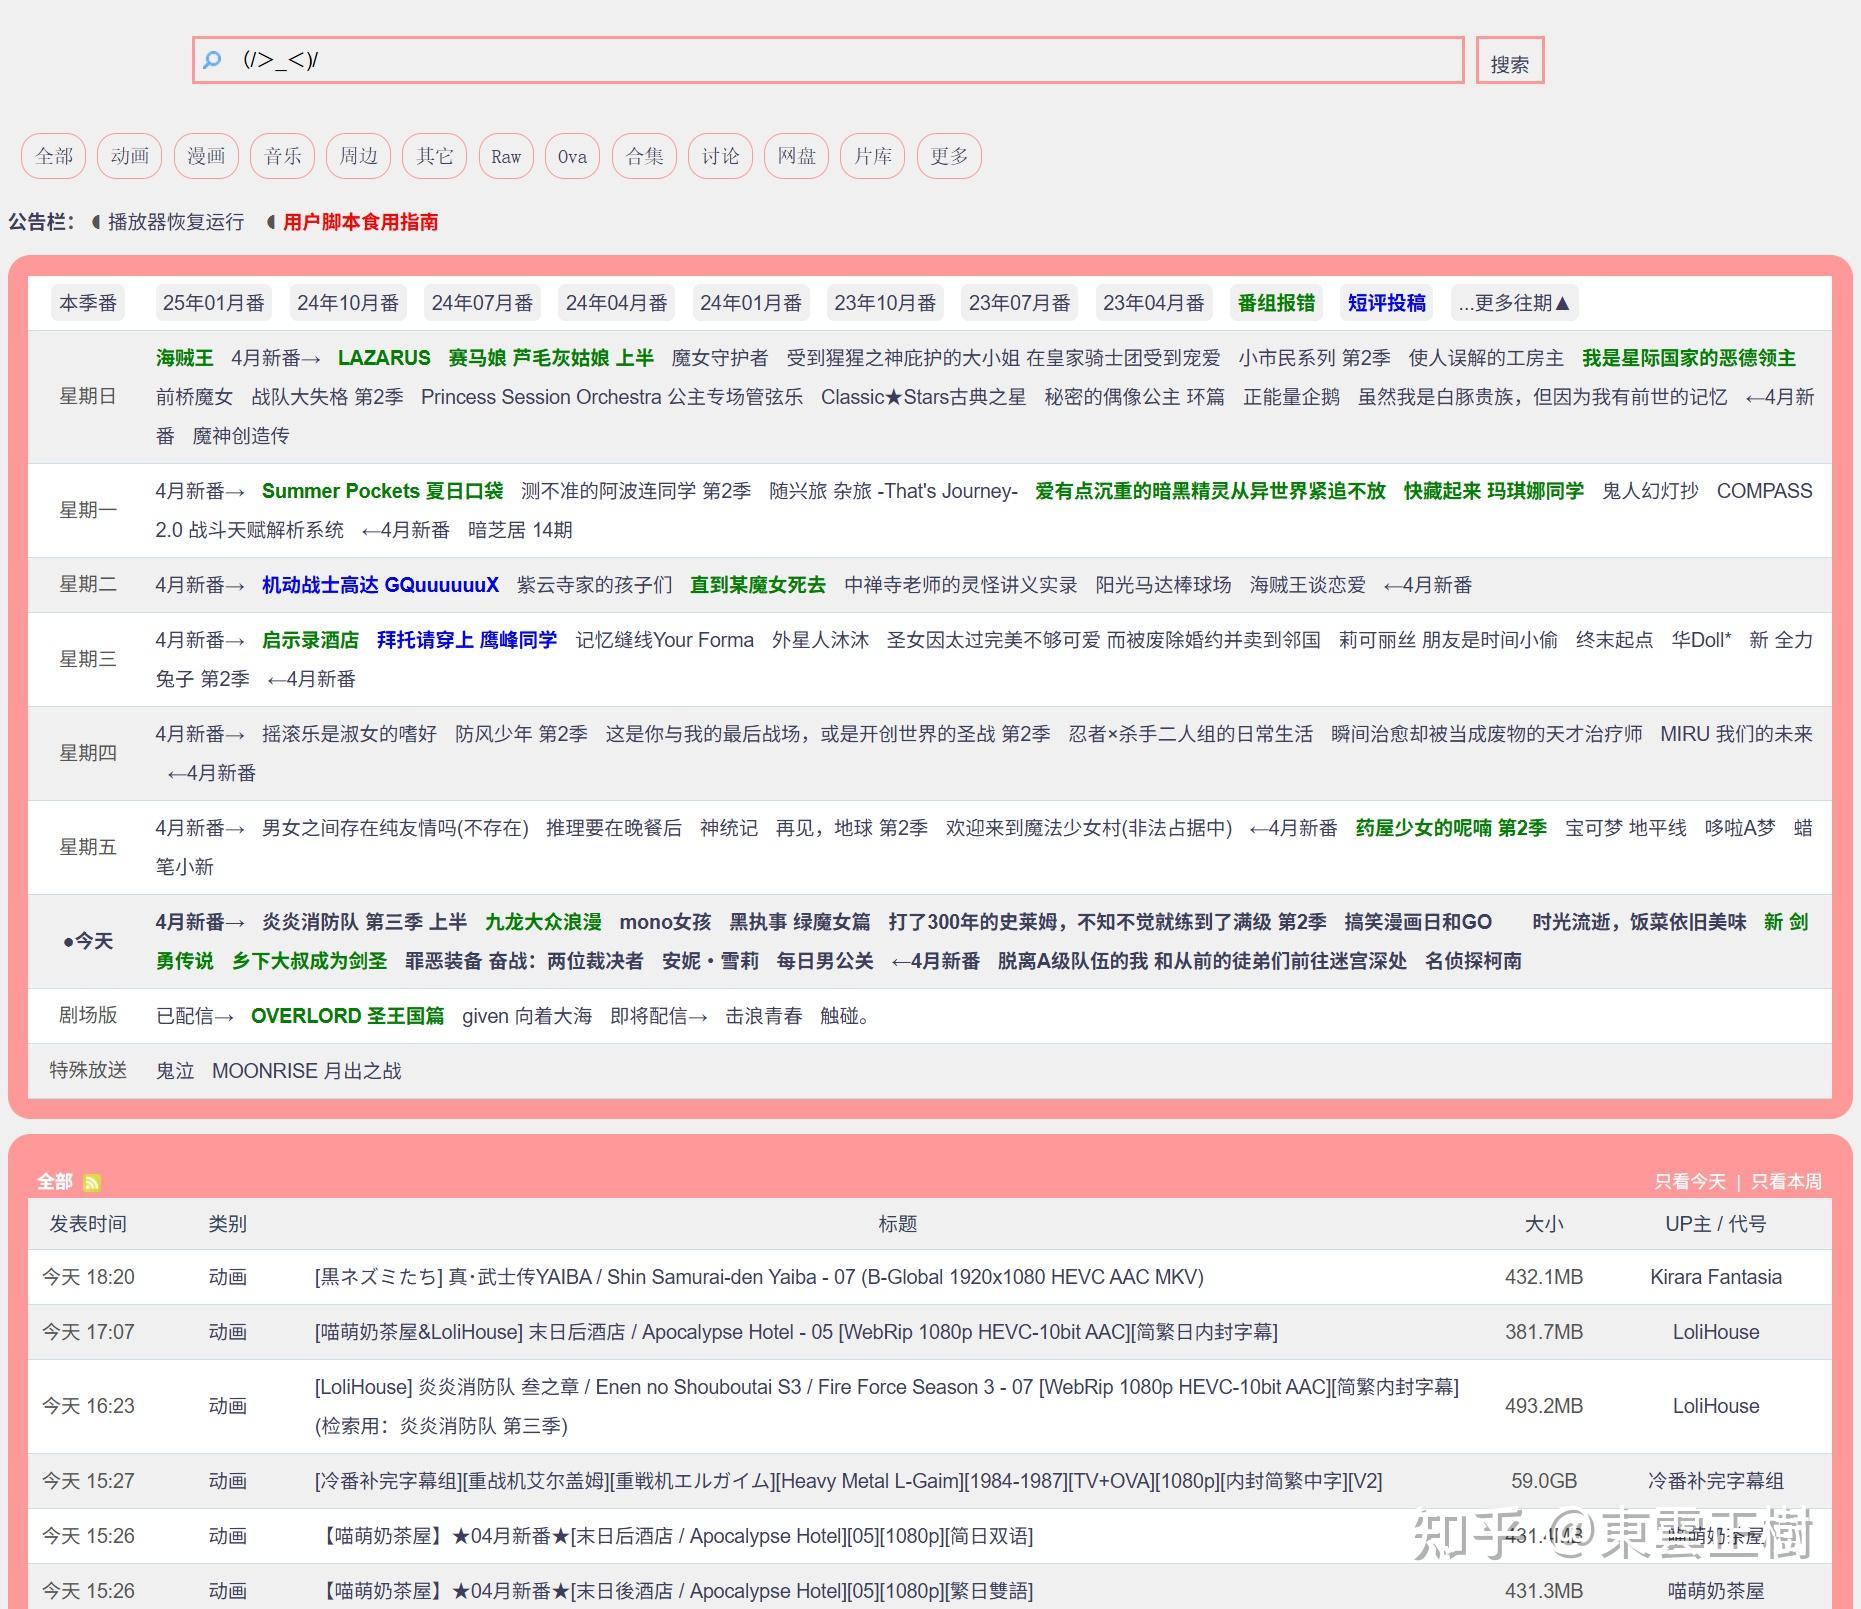
Task: Open uploader 冷番补完字幕组
Action: [1716, 1481]
